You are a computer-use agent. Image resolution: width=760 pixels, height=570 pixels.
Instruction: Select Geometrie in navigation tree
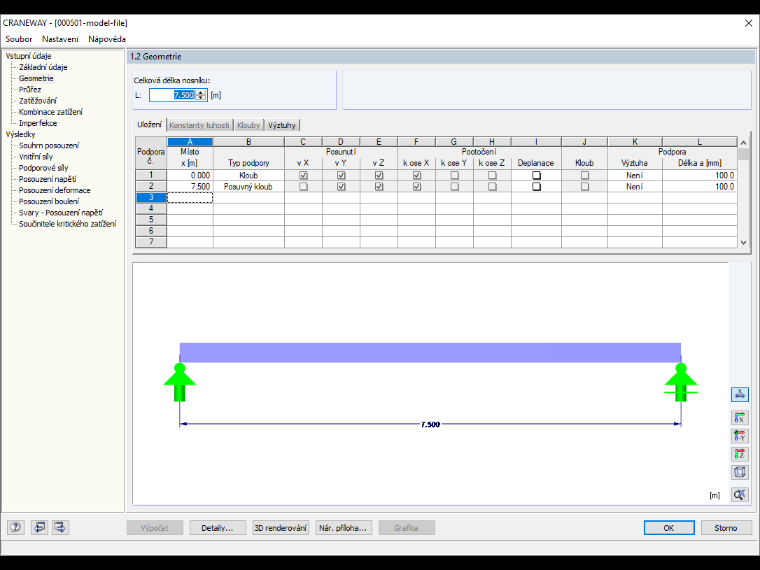click(x=36, y=78)
